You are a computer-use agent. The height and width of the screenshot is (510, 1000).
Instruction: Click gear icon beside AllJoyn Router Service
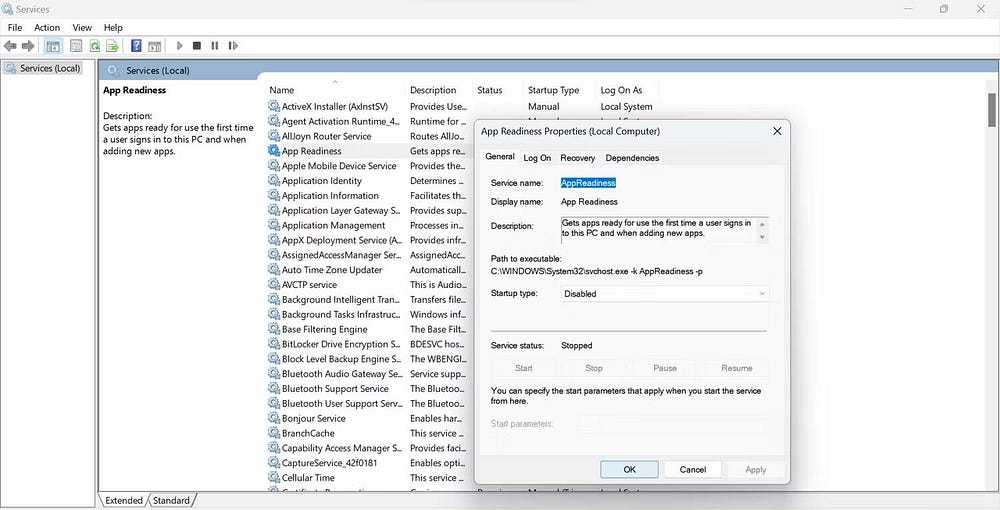tap(274, 136)
